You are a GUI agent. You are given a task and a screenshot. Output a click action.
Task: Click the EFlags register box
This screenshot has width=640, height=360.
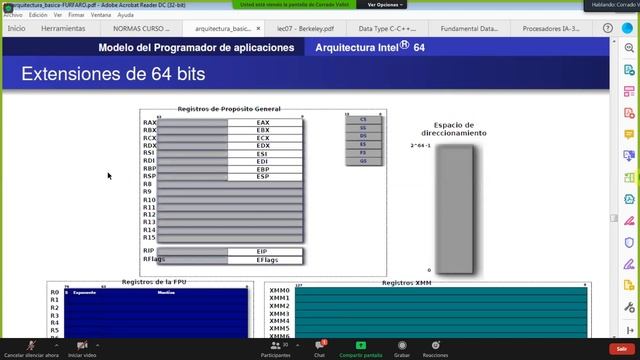click(265, 260)
